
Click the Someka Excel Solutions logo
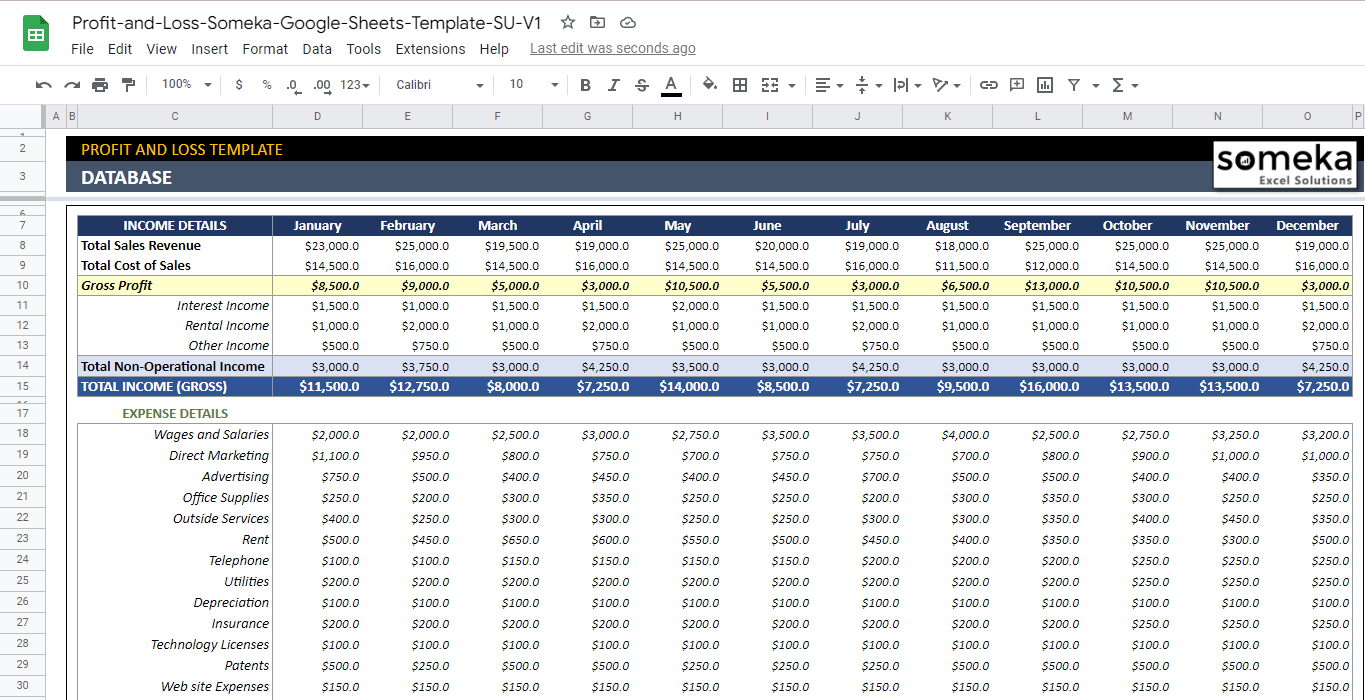pos(1285,165)
